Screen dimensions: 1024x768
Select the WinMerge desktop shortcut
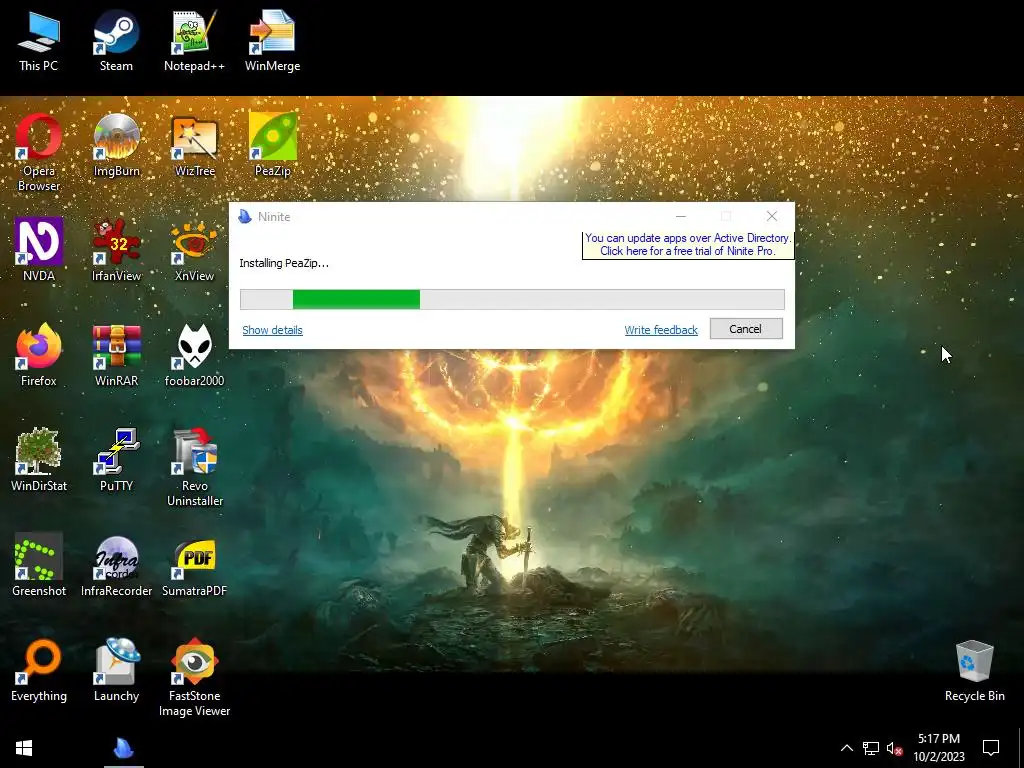point(272,39)
